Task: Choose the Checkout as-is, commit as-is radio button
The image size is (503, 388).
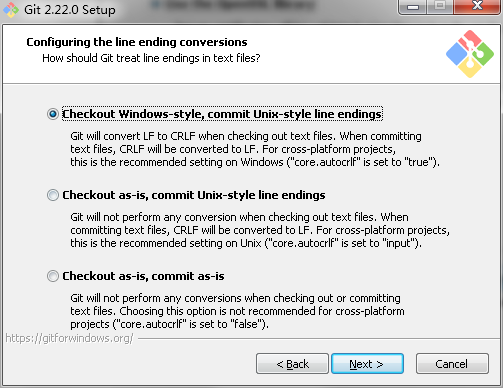Action: point(53,276)
